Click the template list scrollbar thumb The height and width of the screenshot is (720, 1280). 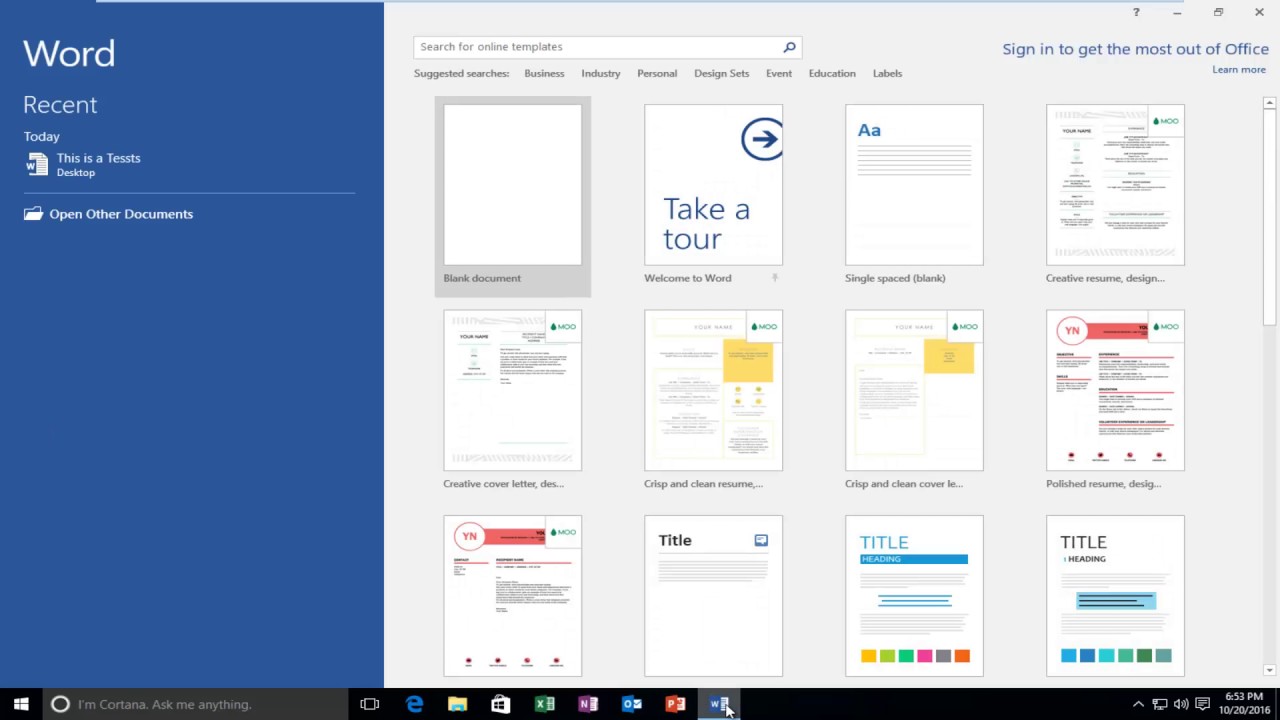tap(1269, 216)
